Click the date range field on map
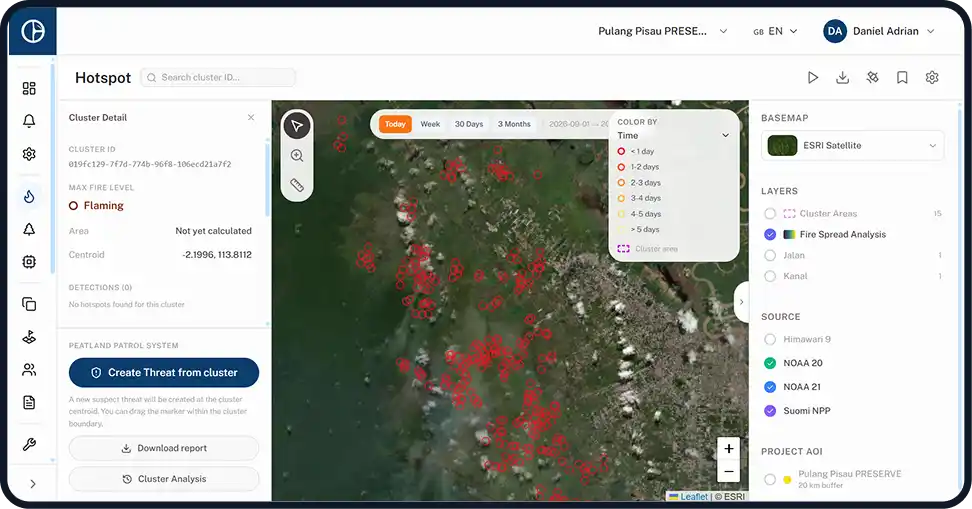Viewport: 972px width, 509px height. coord(578,124)
